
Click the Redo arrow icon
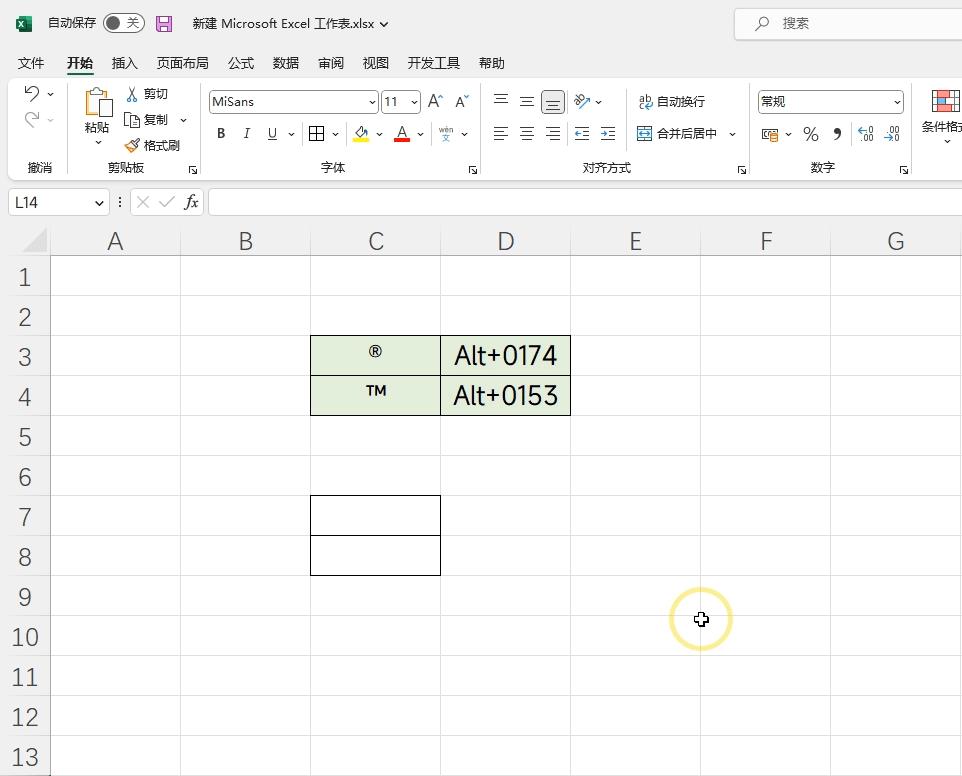(31, 119)
